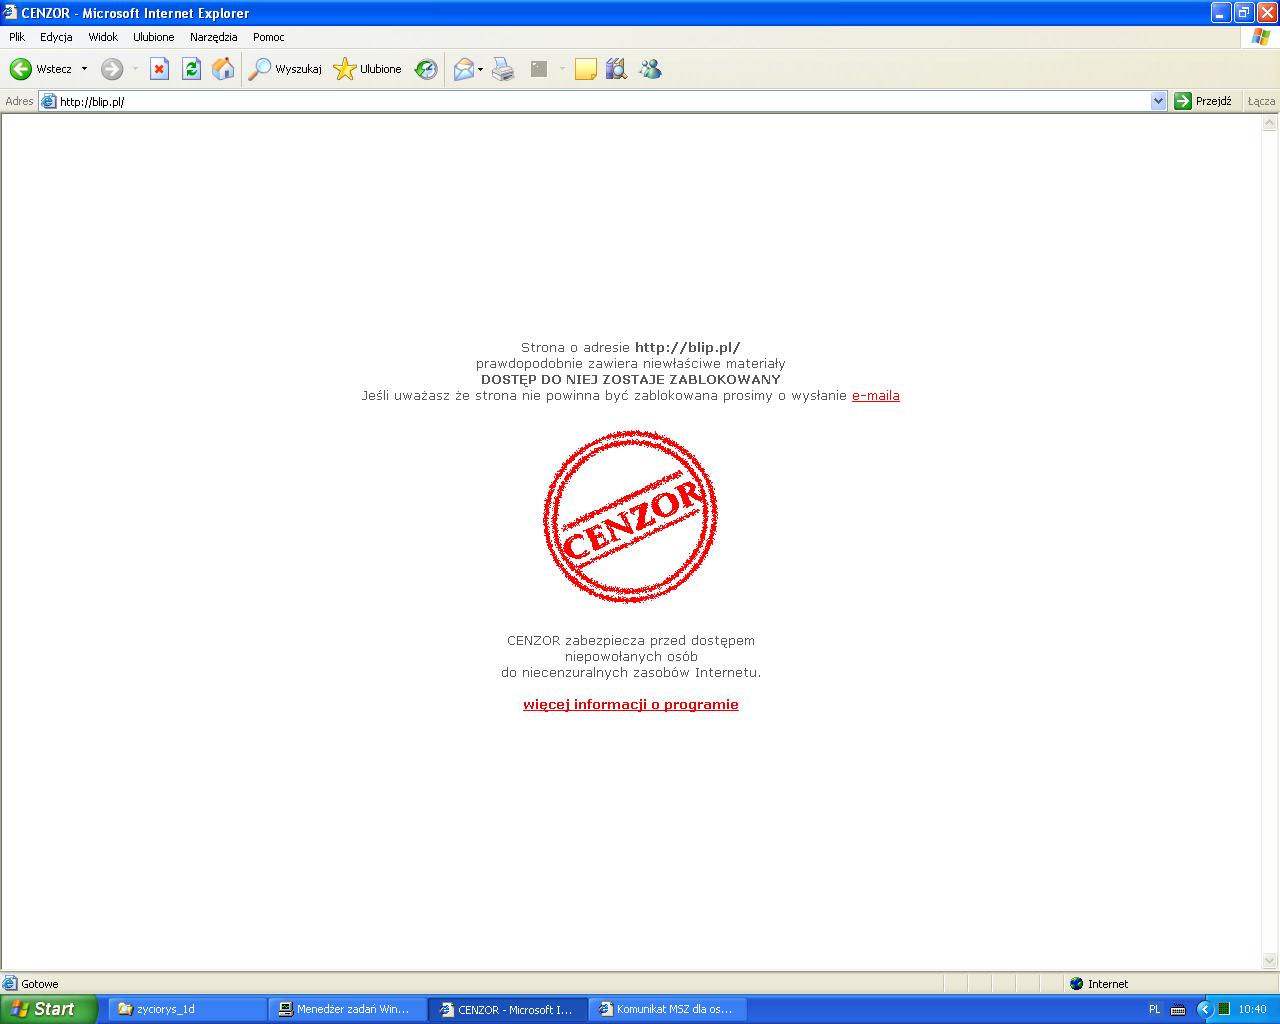
Task: Click the Research book icon
Action: point(616,69)
